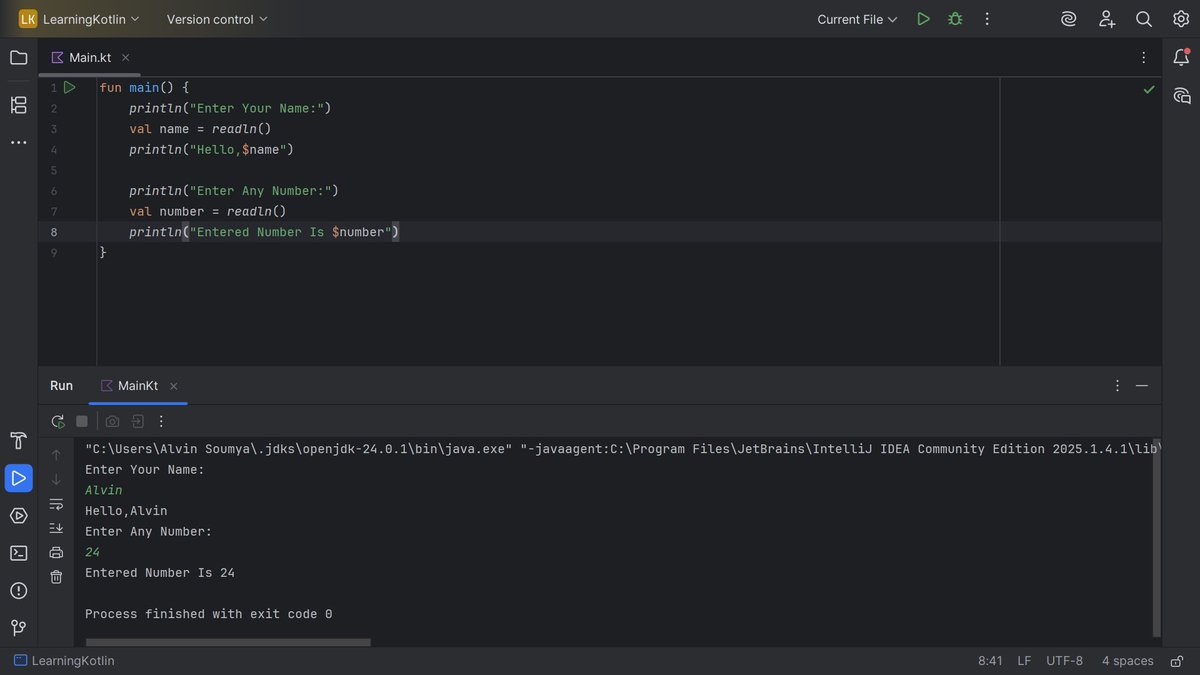Open LearningKotlin project dropdown
Screen dimensions: 1200x675
(x=80, y=19)
